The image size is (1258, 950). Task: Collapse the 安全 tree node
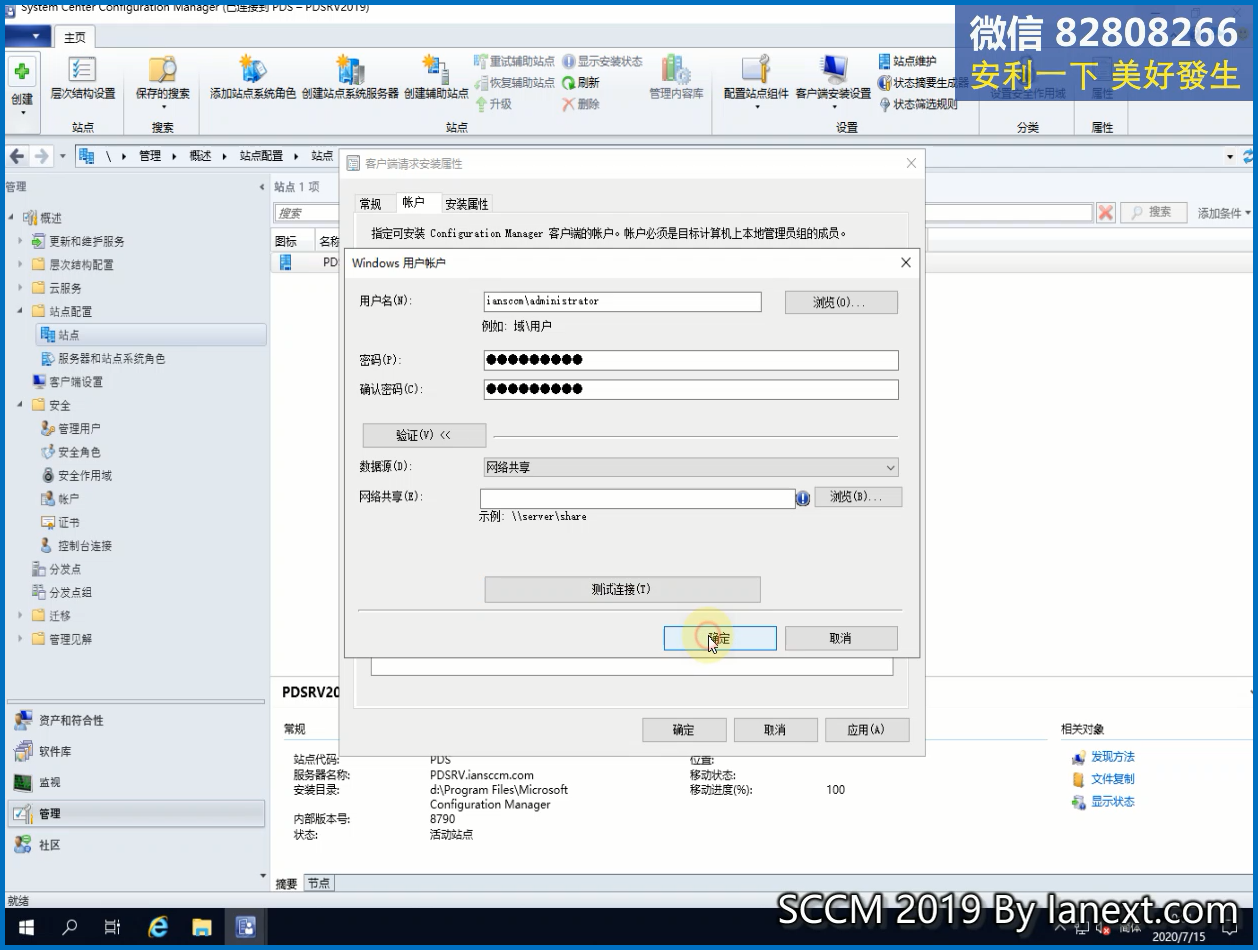(x=20, y=405)
